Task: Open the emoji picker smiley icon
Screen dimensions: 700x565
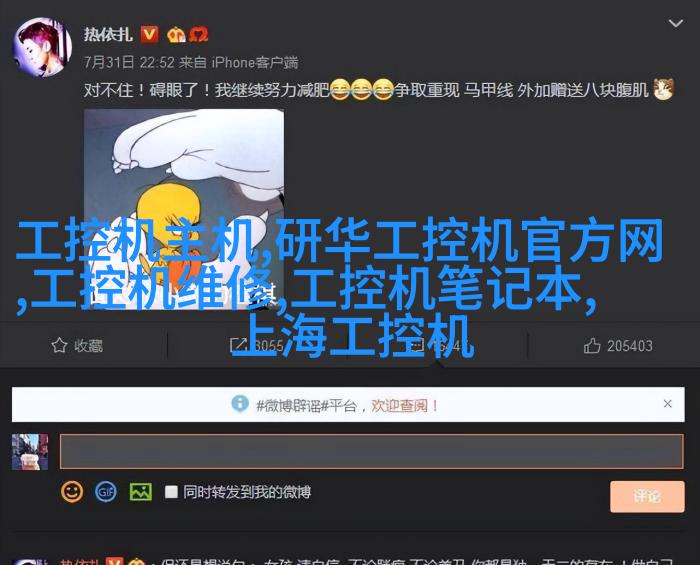Action: pos(71,492)
